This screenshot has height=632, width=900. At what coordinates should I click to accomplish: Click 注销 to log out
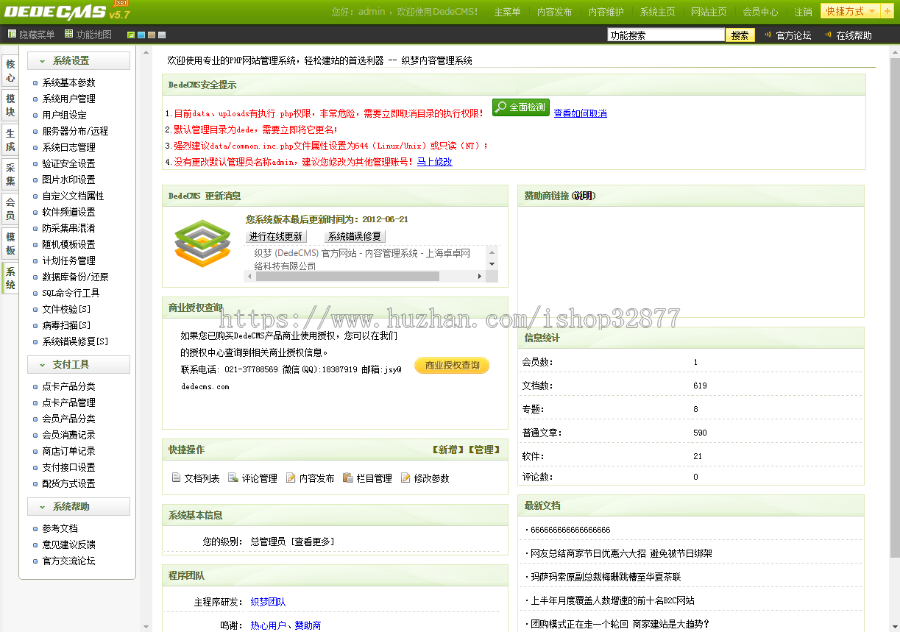[803, 11]
